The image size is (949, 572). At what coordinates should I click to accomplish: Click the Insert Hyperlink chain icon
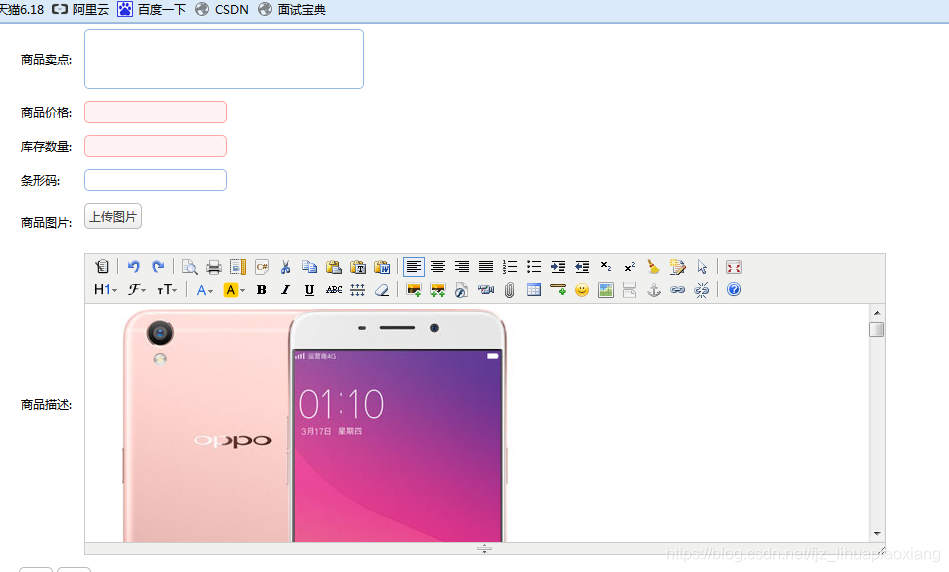click(678, 289)
